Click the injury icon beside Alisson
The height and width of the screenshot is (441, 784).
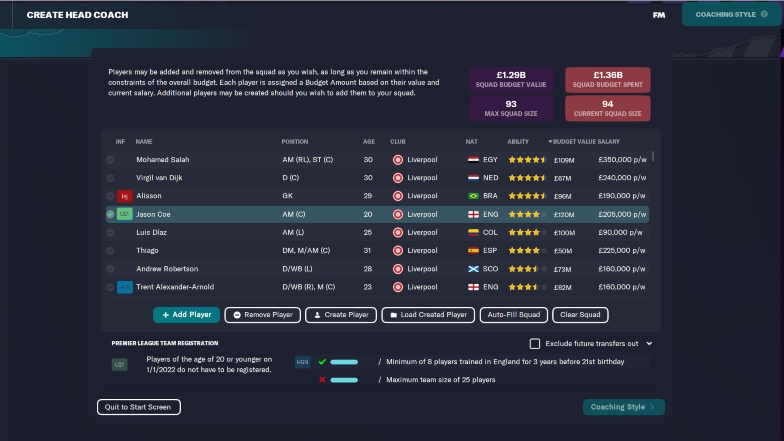(124, 196)
